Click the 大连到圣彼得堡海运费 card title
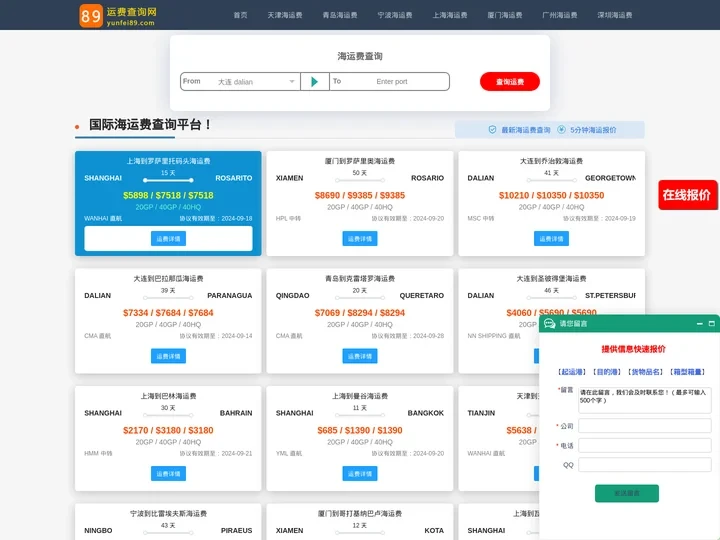The image size is (720, 540). click(551, 279)
